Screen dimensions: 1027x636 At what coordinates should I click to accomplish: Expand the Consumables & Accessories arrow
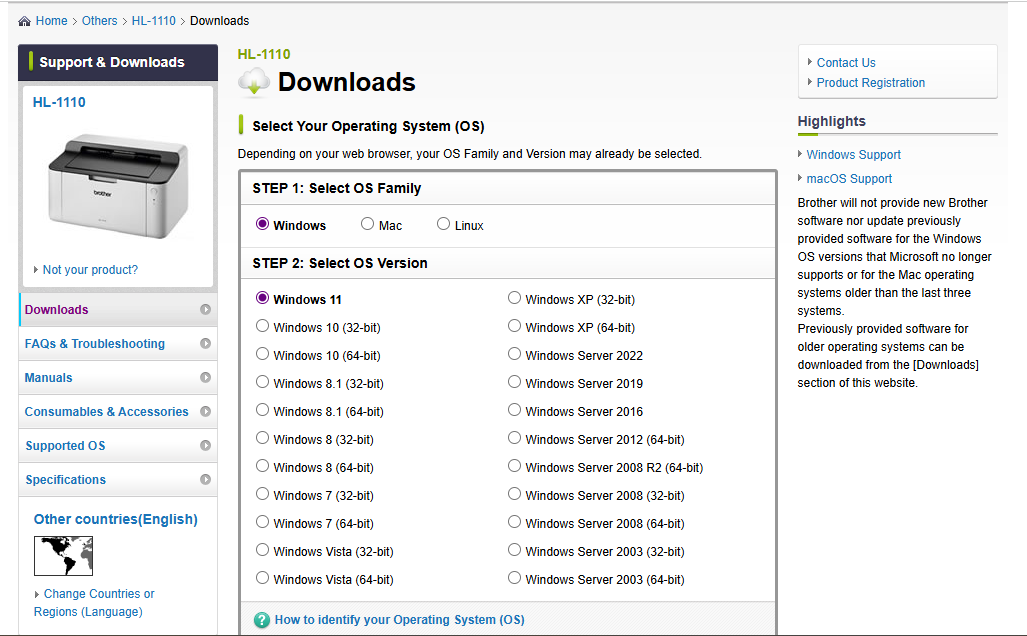coord(205,412)
